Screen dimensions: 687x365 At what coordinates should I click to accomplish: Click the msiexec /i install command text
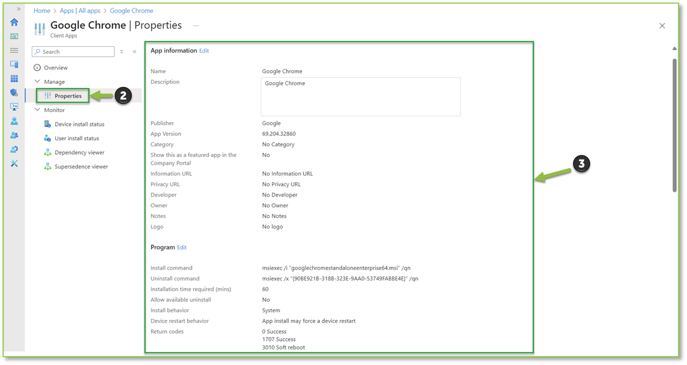tap(336, 268)
